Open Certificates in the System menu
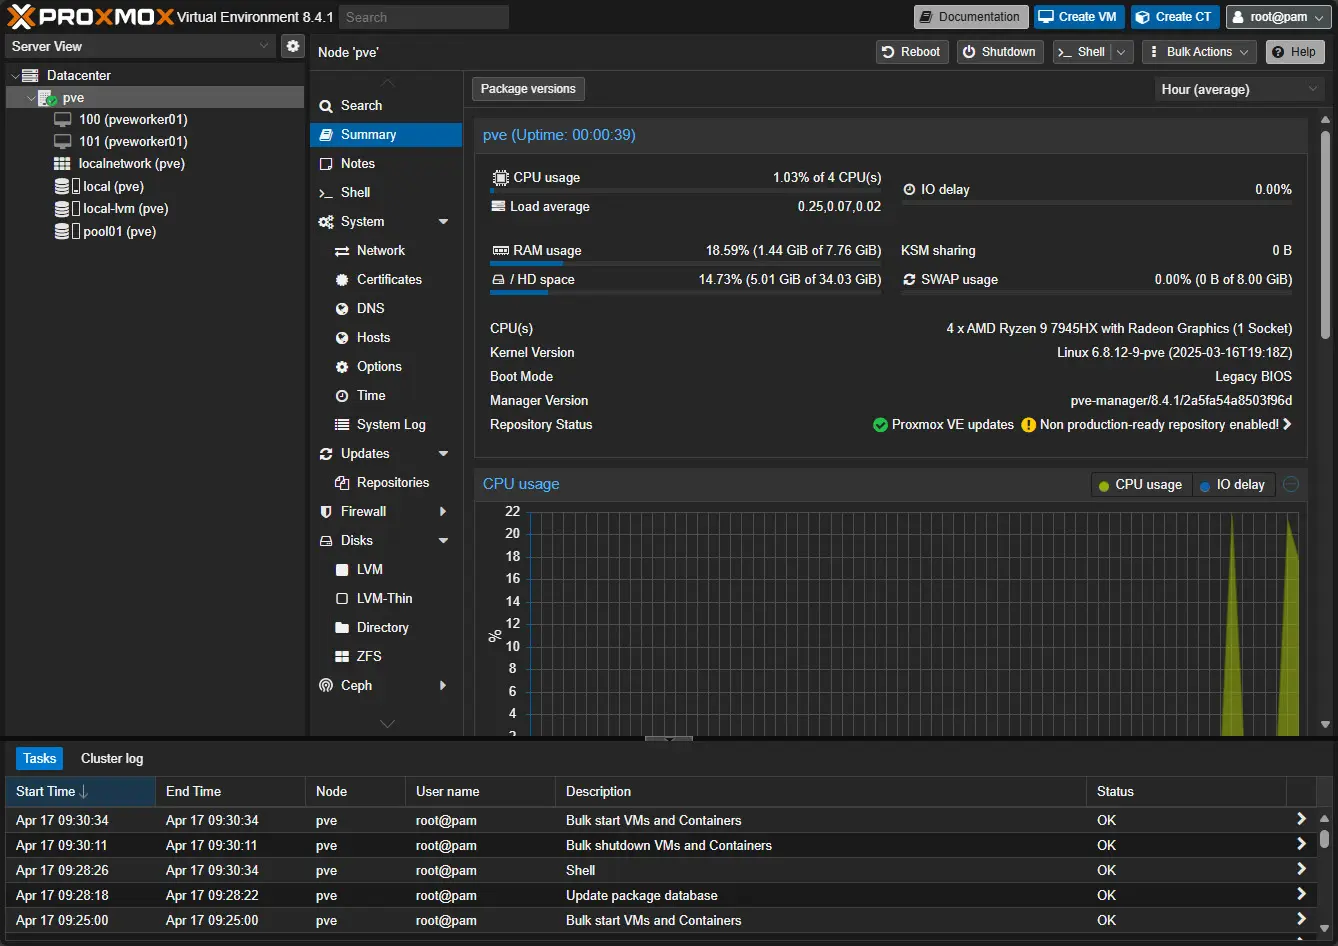 coord(389,279)
